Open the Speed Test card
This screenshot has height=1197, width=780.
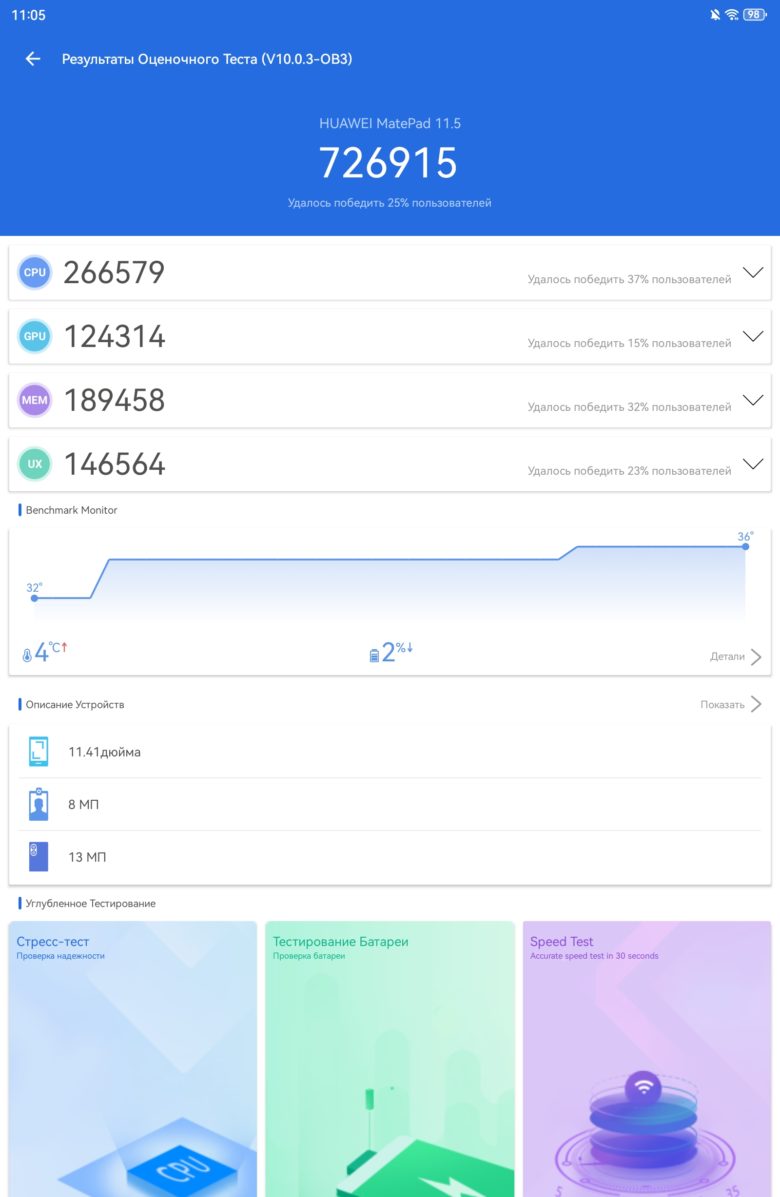pyautogui.click(x=647, y=1059)
